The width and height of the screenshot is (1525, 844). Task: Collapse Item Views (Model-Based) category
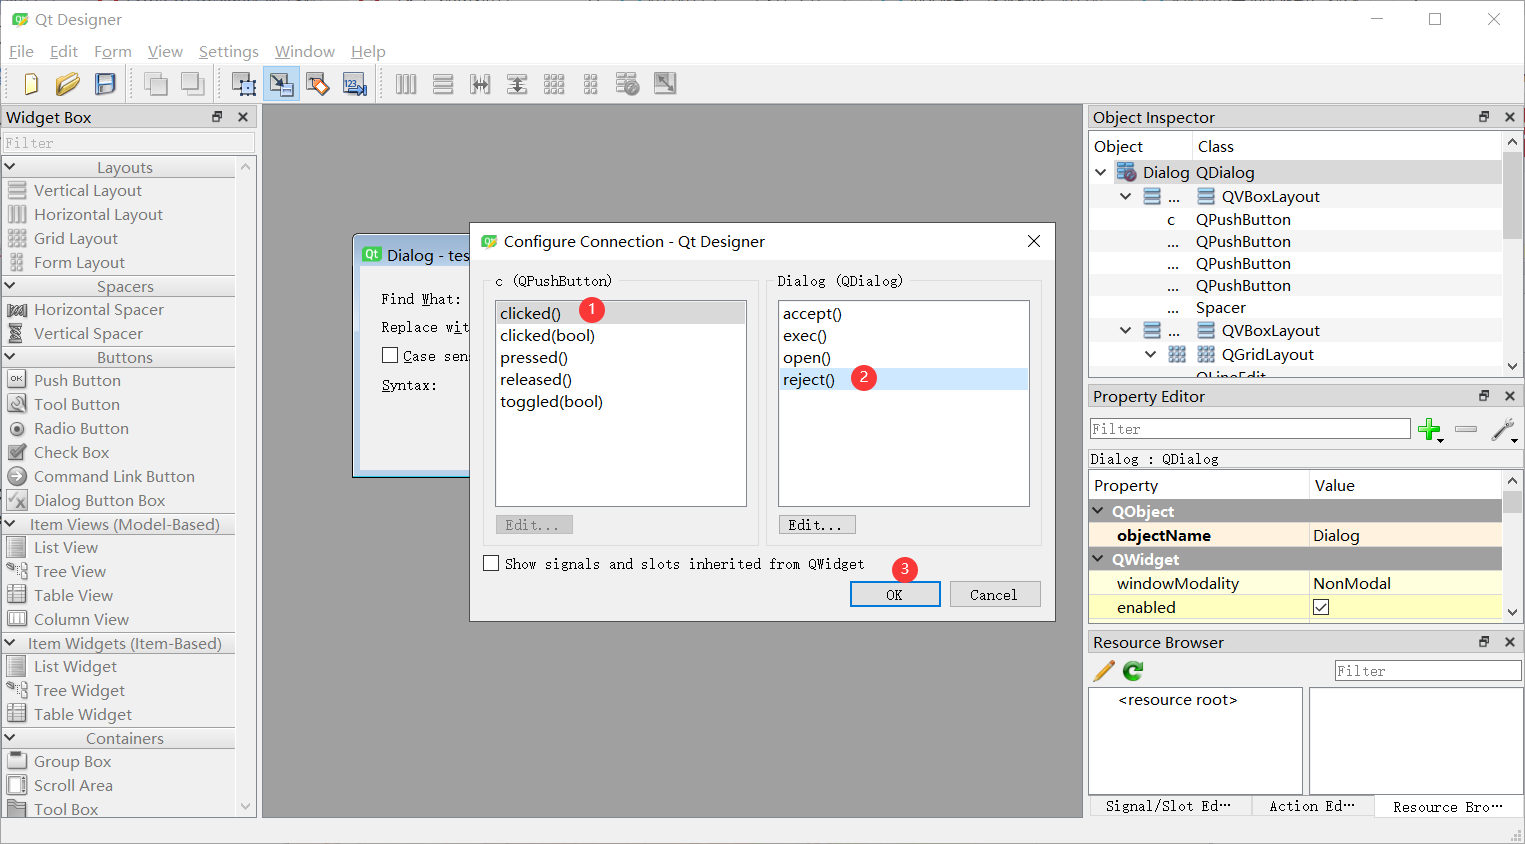tap(10, 524)
